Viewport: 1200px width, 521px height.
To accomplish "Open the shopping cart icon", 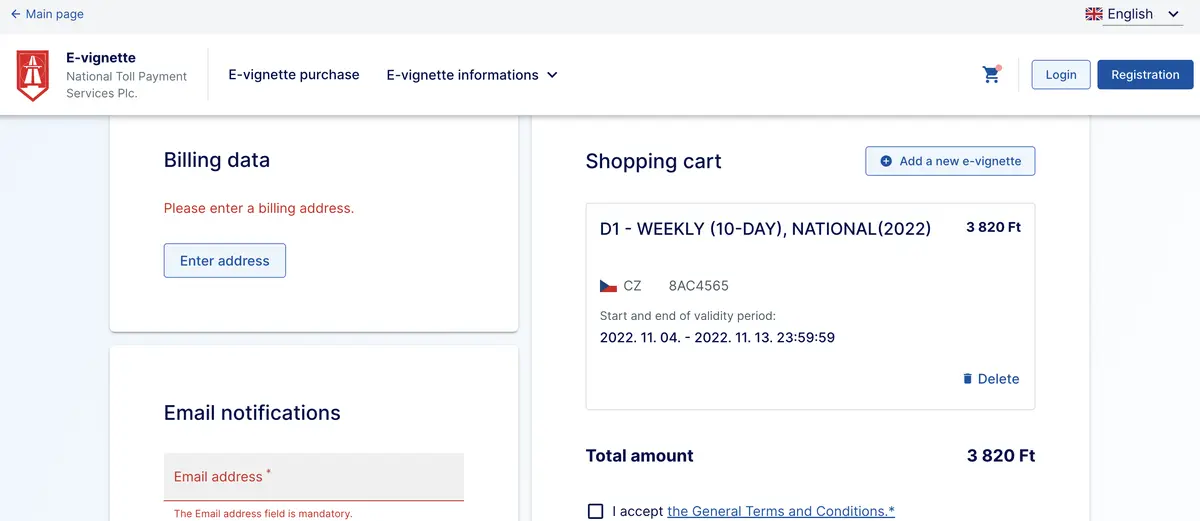I will pos(991,74).
